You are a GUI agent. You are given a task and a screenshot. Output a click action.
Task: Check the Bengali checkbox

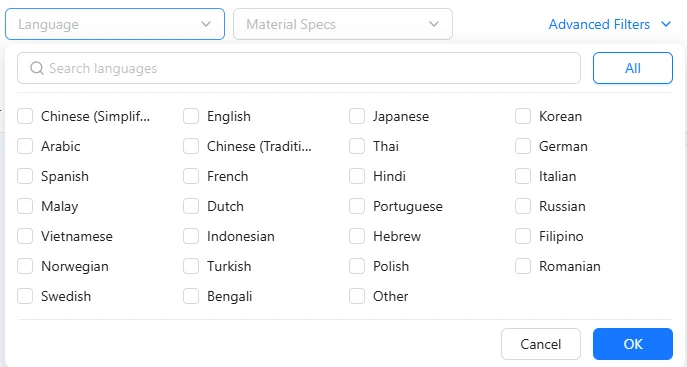191,296
